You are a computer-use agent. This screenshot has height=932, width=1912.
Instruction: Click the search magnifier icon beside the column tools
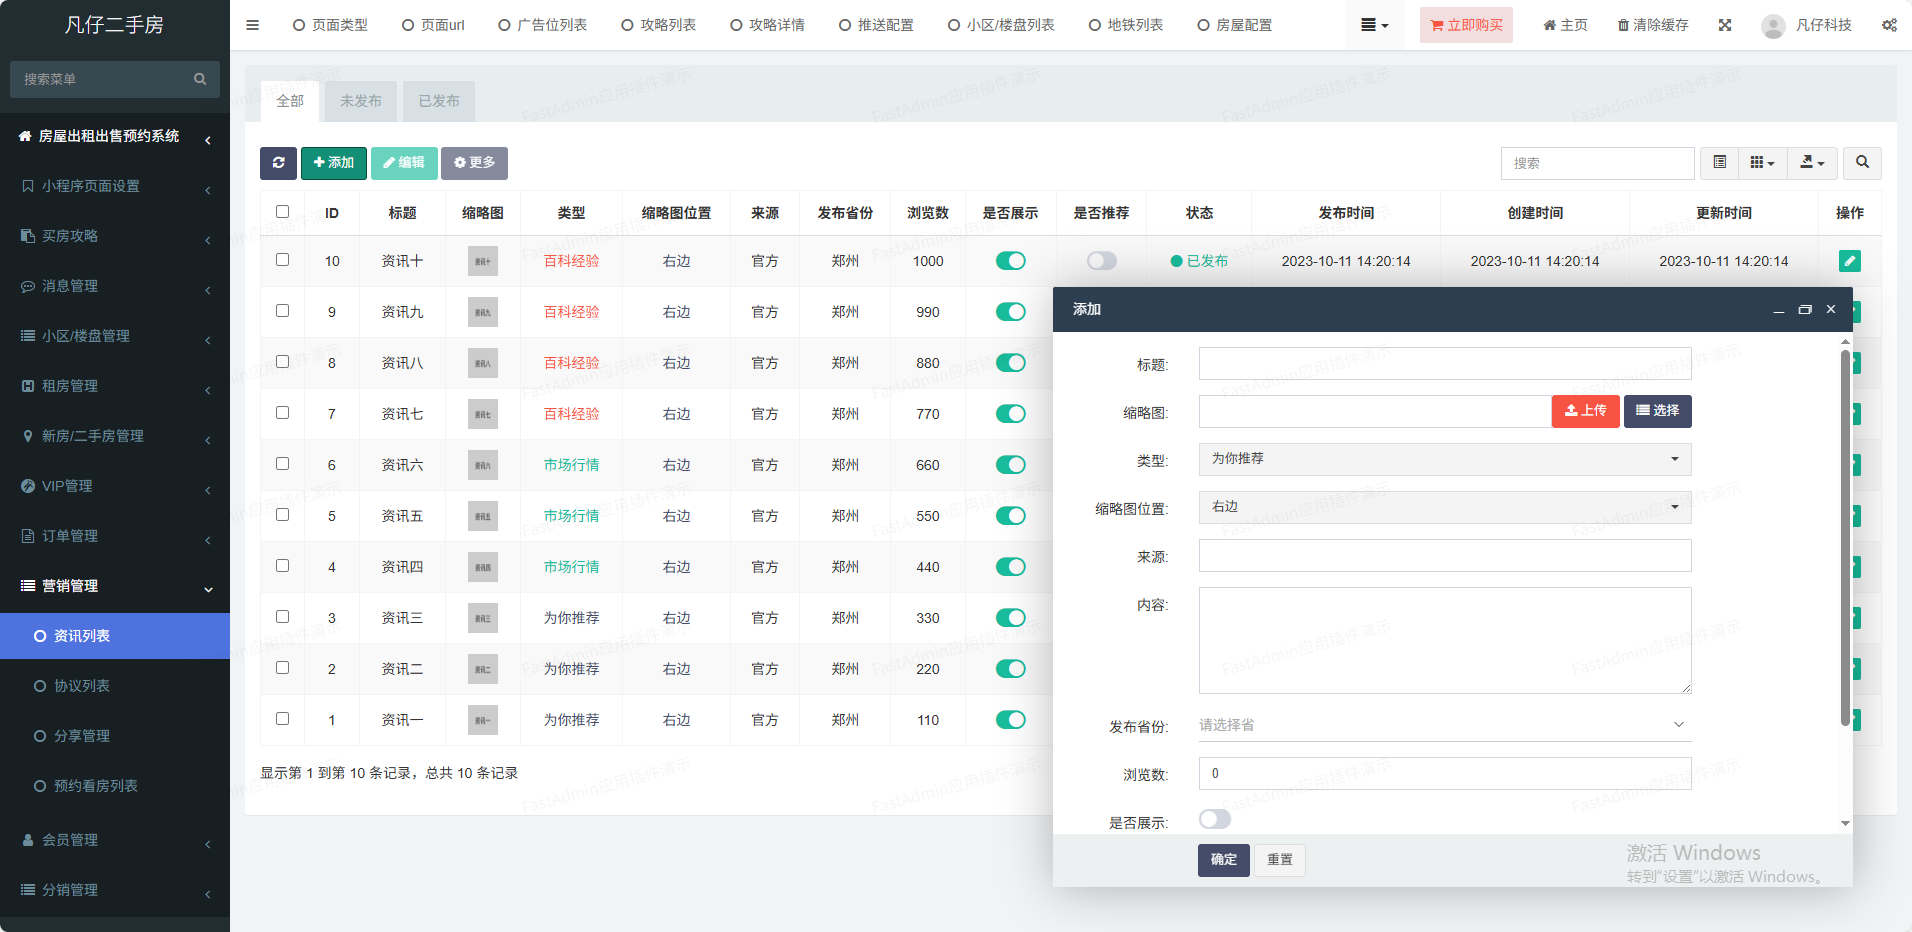(x=1862, y=163)
